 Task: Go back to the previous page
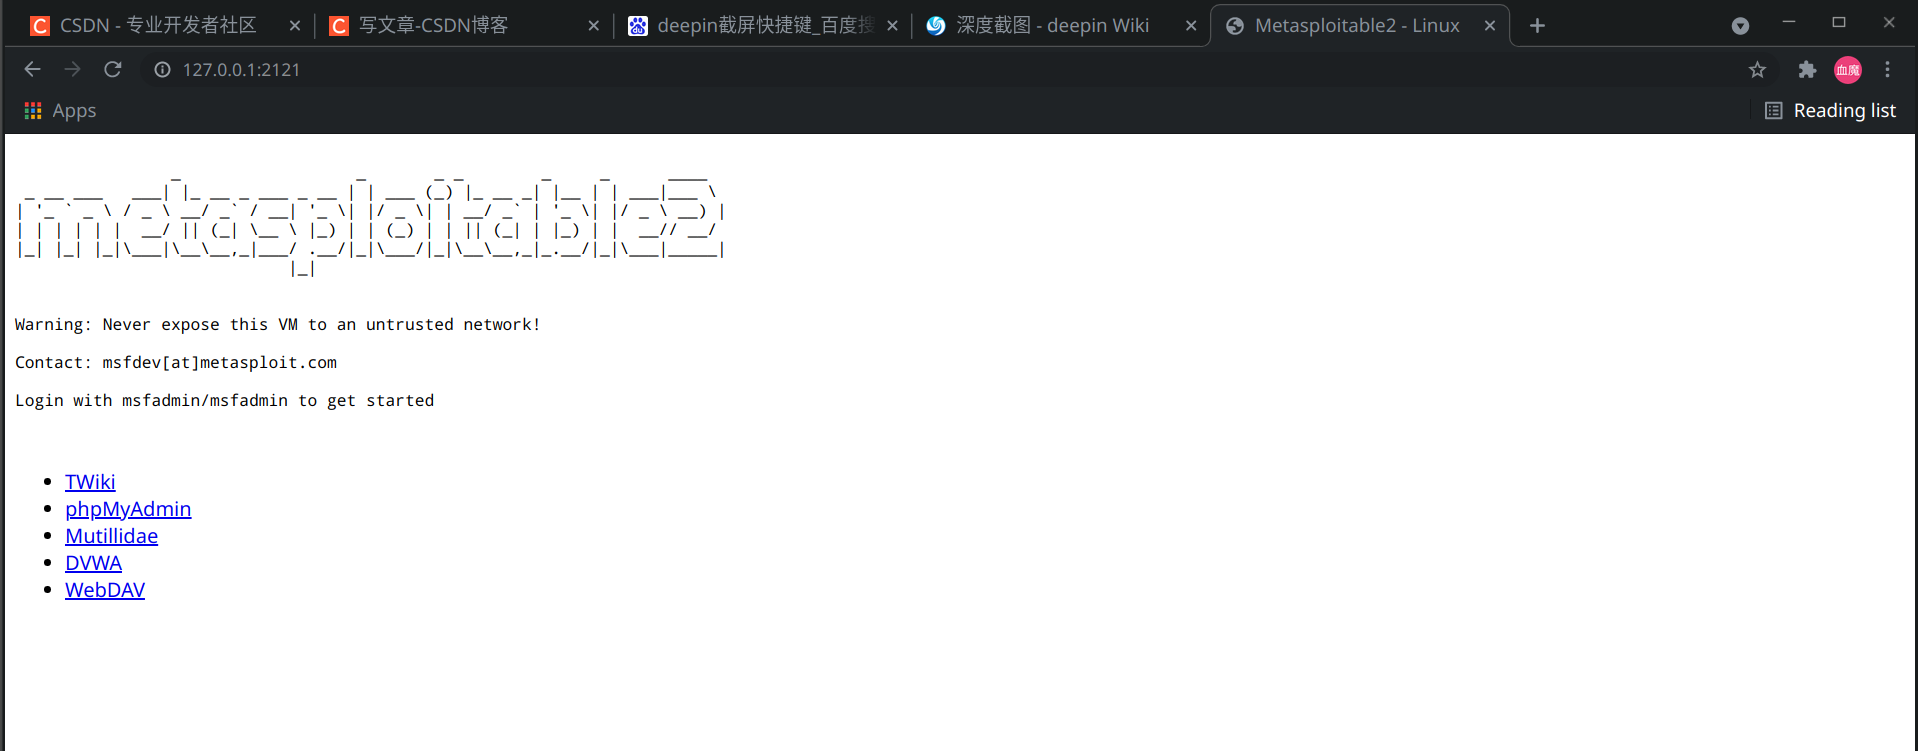point(32,69)
